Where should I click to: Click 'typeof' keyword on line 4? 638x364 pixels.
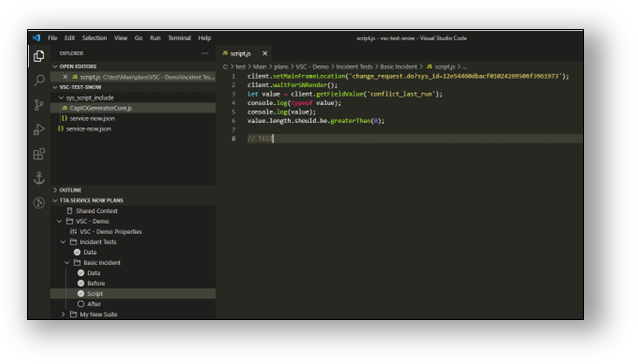pos(302,103)
